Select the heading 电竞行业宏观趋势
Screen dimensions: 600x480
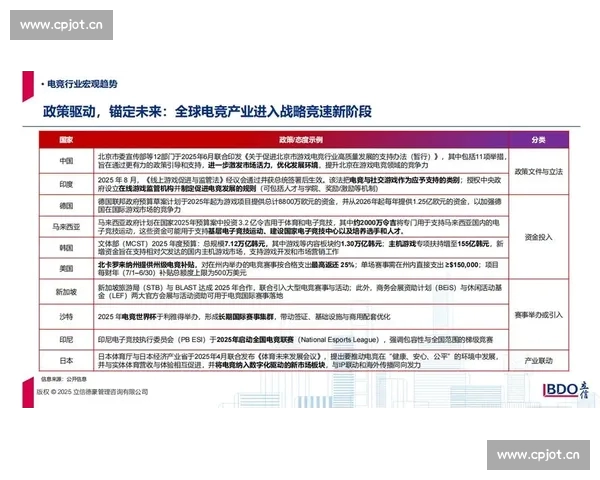(82, 84)
